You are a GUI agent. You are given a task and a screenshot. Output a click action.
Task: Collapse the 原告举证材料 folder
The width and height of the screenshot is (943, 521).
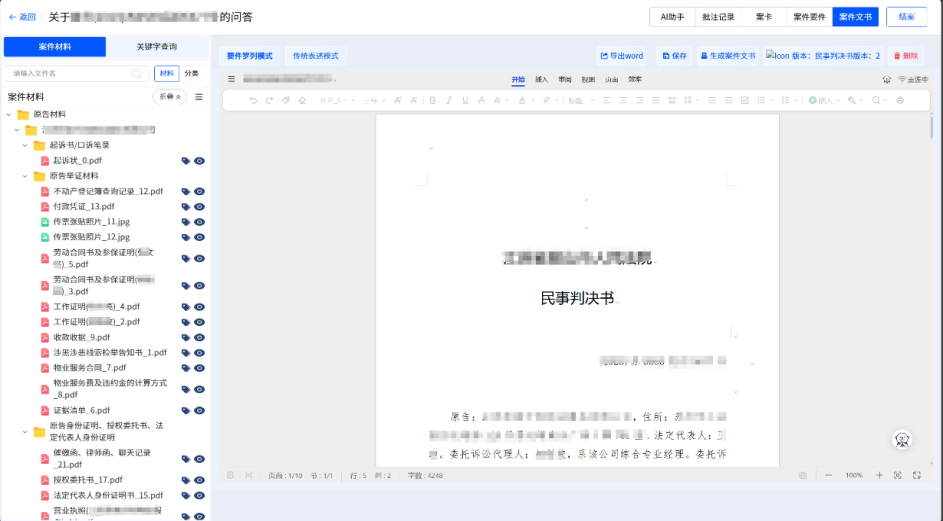(x=25, y=176)
